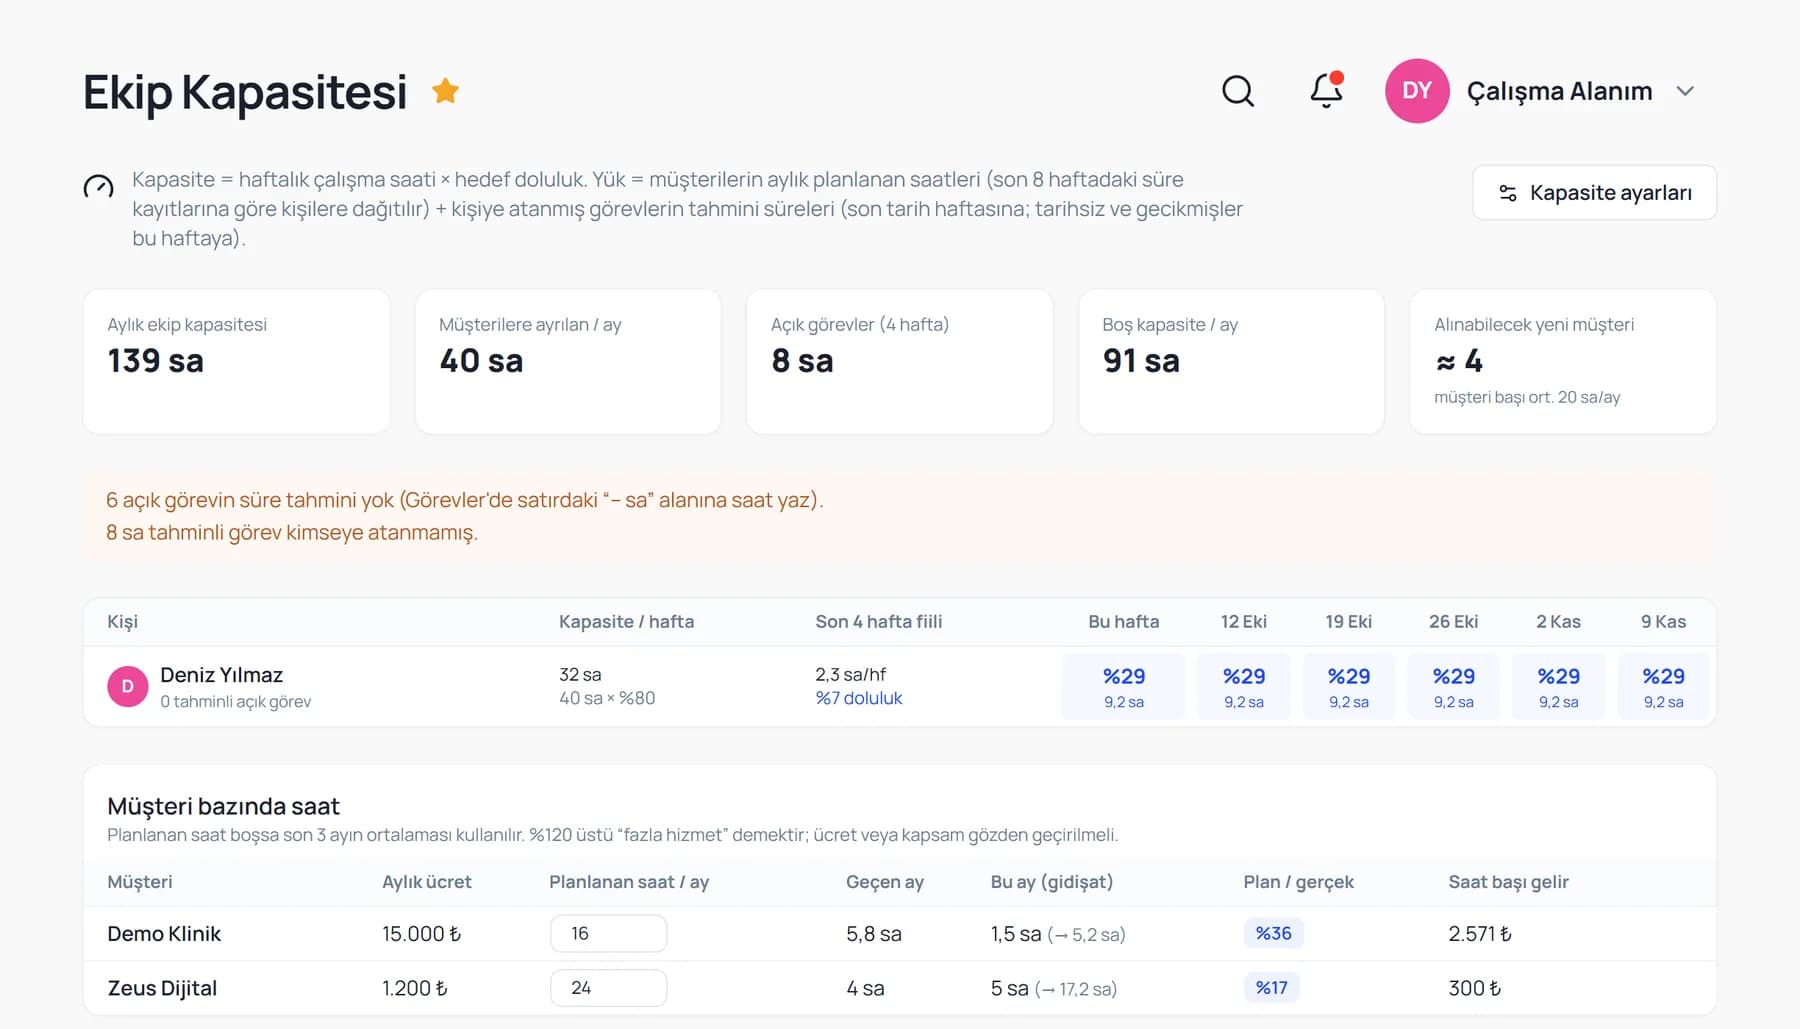Click the Planlanan saat / ay header
The height and width of the screenshot is (1029, 1800).
coord(629,882)
